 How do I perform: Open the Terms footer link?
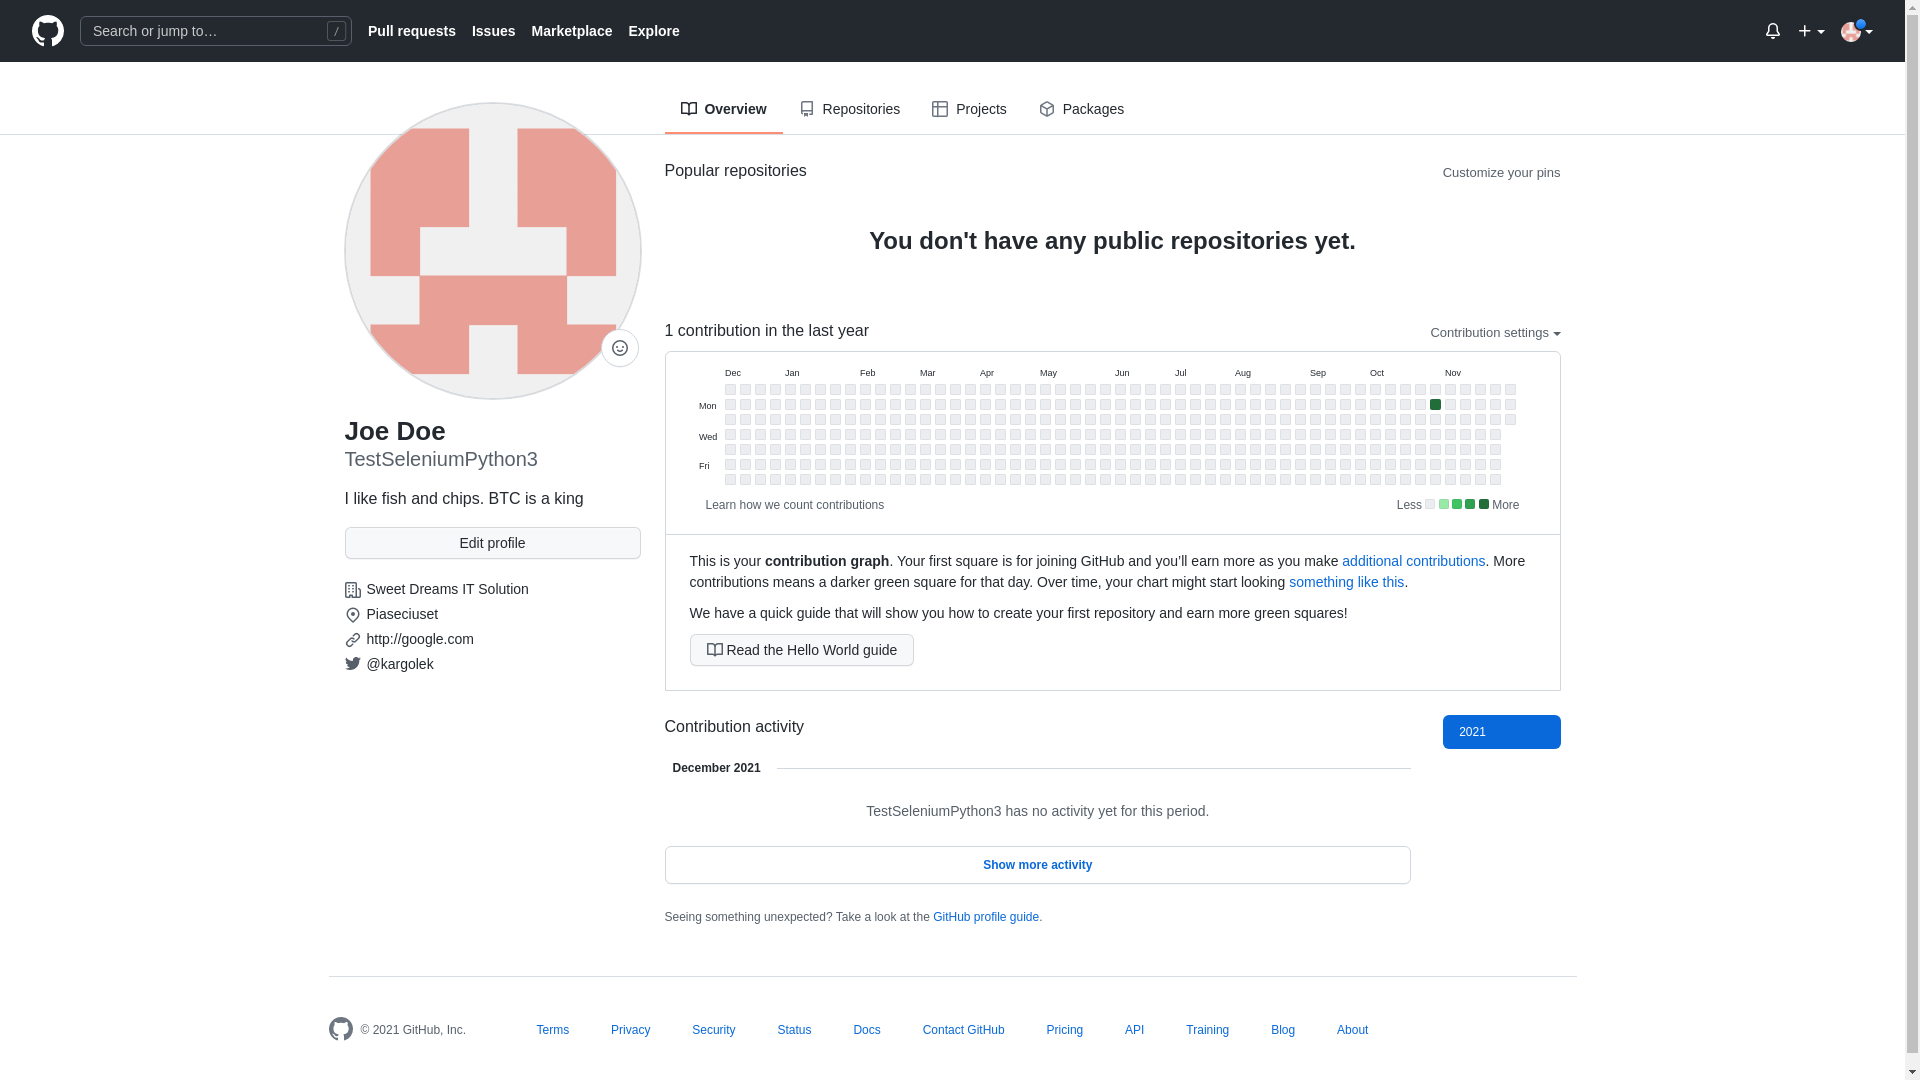coord(553,1030)
